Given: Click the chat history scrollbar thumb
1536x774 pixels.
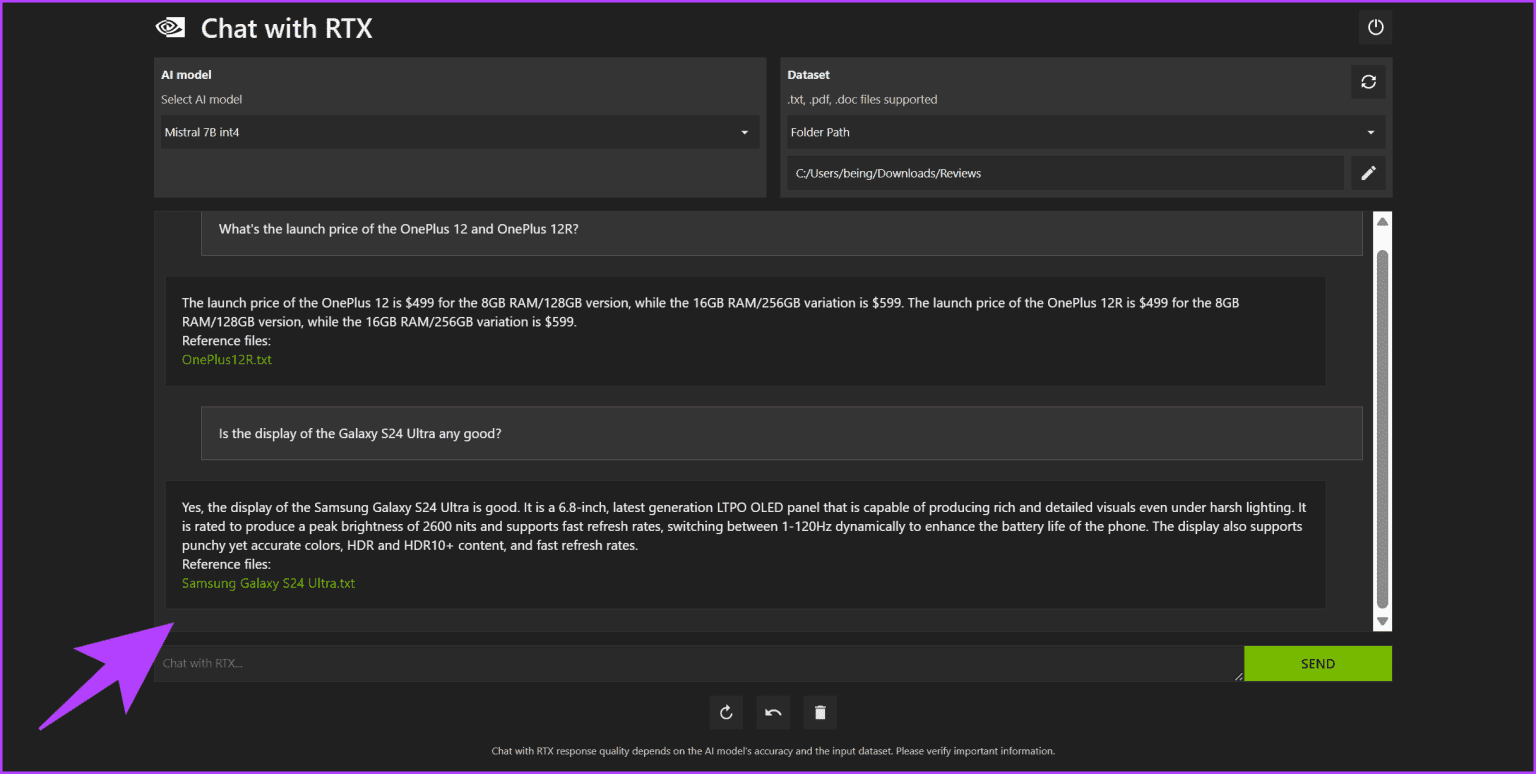Looking at the screenshot, I should point(1382,430).
